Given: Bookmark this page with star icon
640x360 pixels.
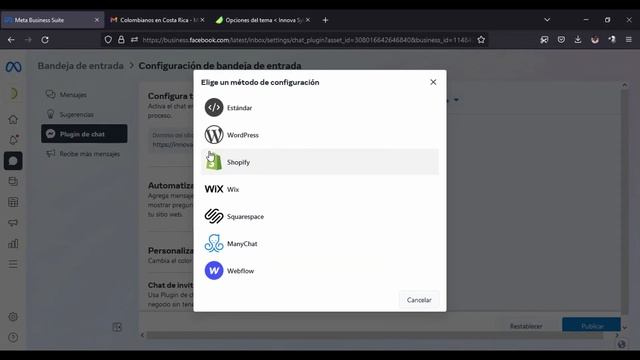Looking at the screenshot, I should (481, 40).
